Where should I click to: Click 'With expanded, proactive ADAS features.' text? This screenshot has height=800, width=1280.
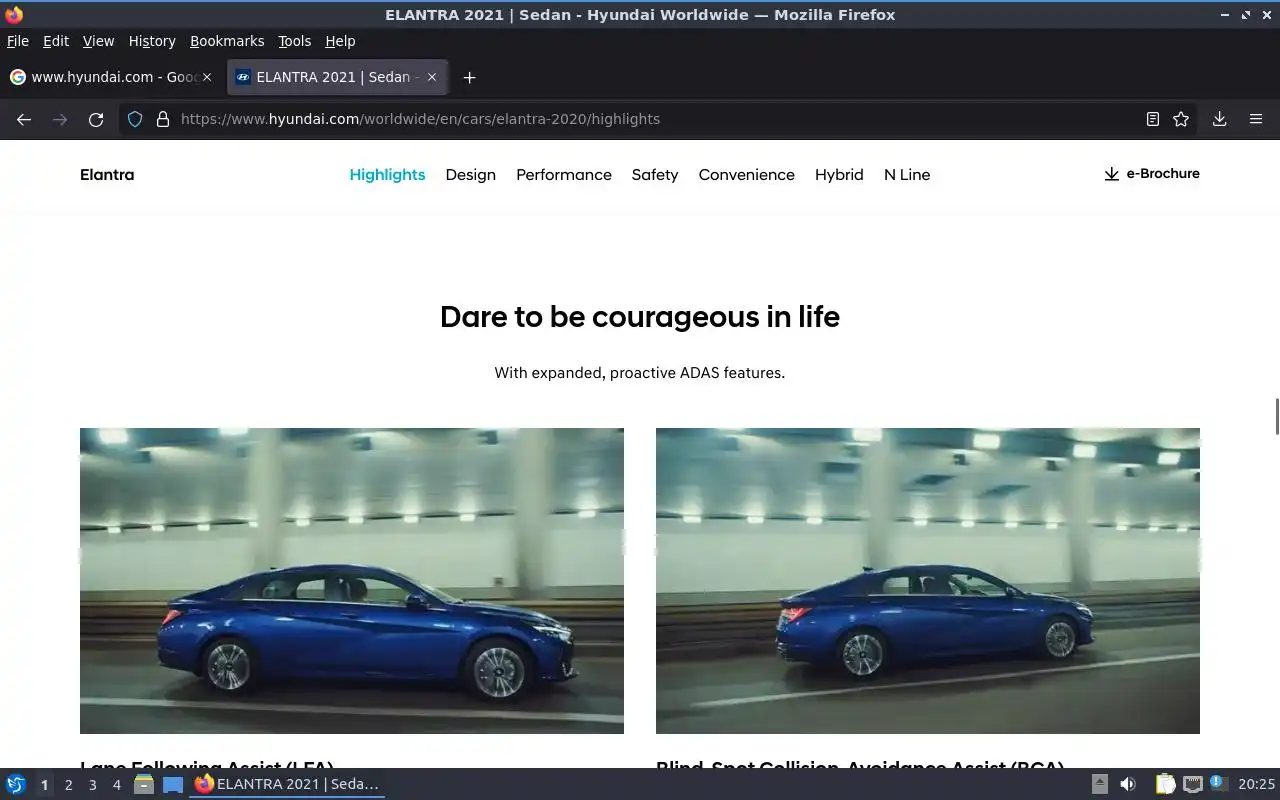pos(640,373)
